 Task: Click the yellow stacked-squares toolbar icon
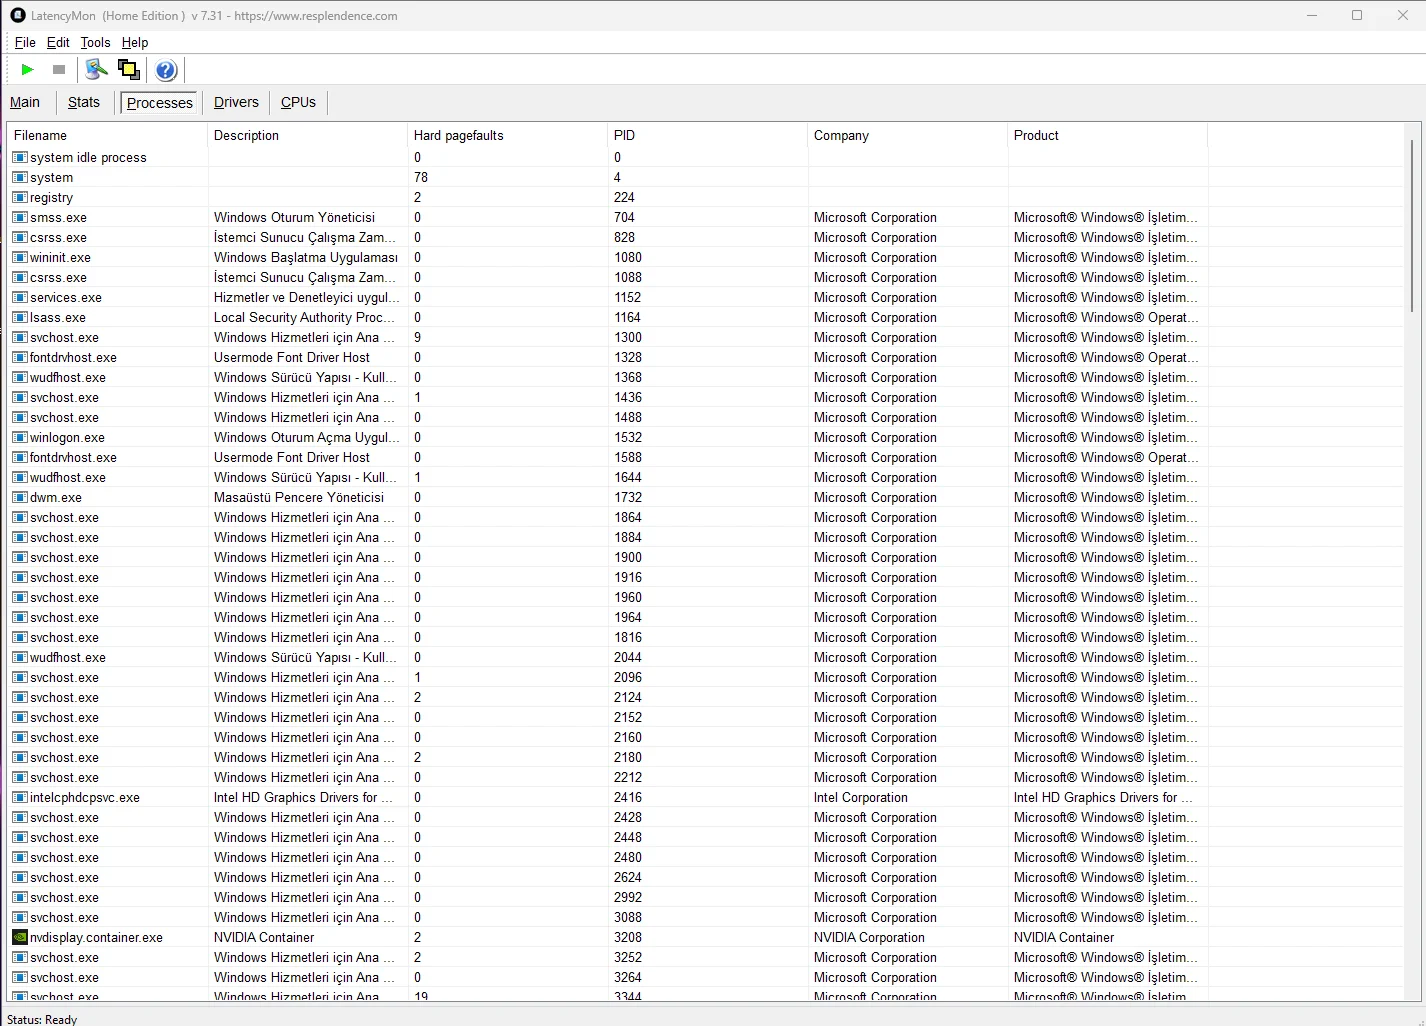pyautogui.click(x=129, y=70)
